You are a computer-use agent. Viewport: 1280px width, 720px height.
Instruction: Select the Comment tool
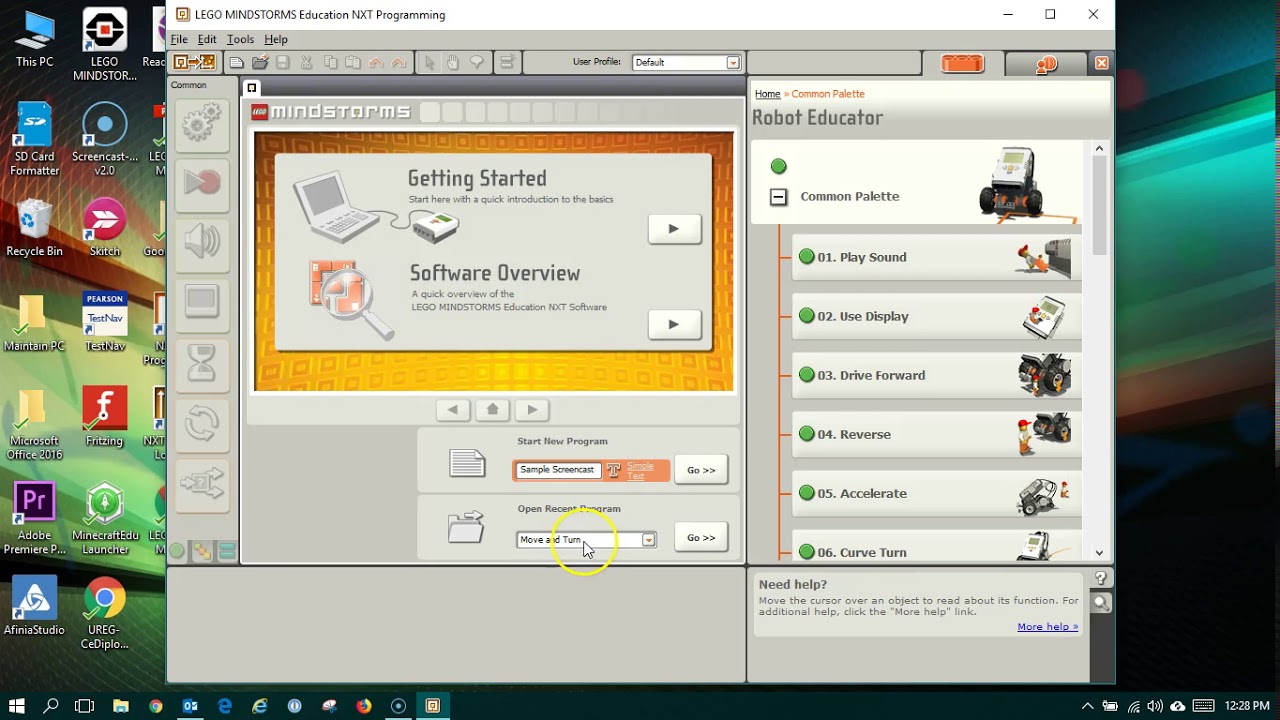[476, 62]
